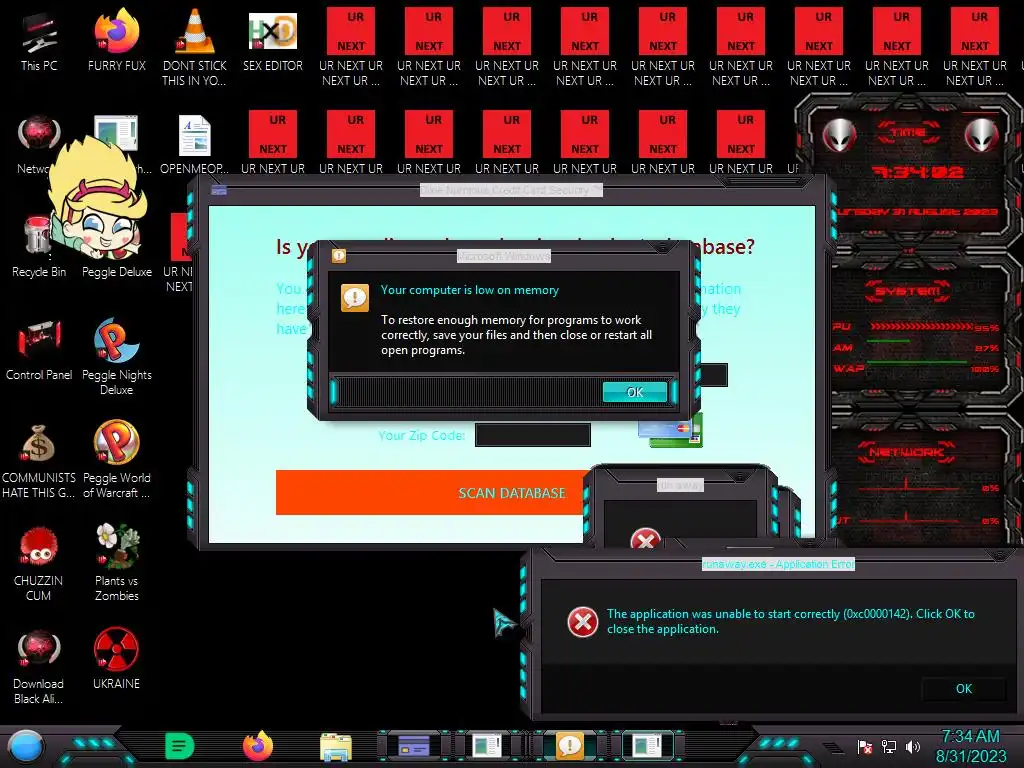Image resolution: width=1024 pixels, height=768 pixels.
Task: Open the CHUZZIN CUM game icon
Action: (x=39, y=563)
